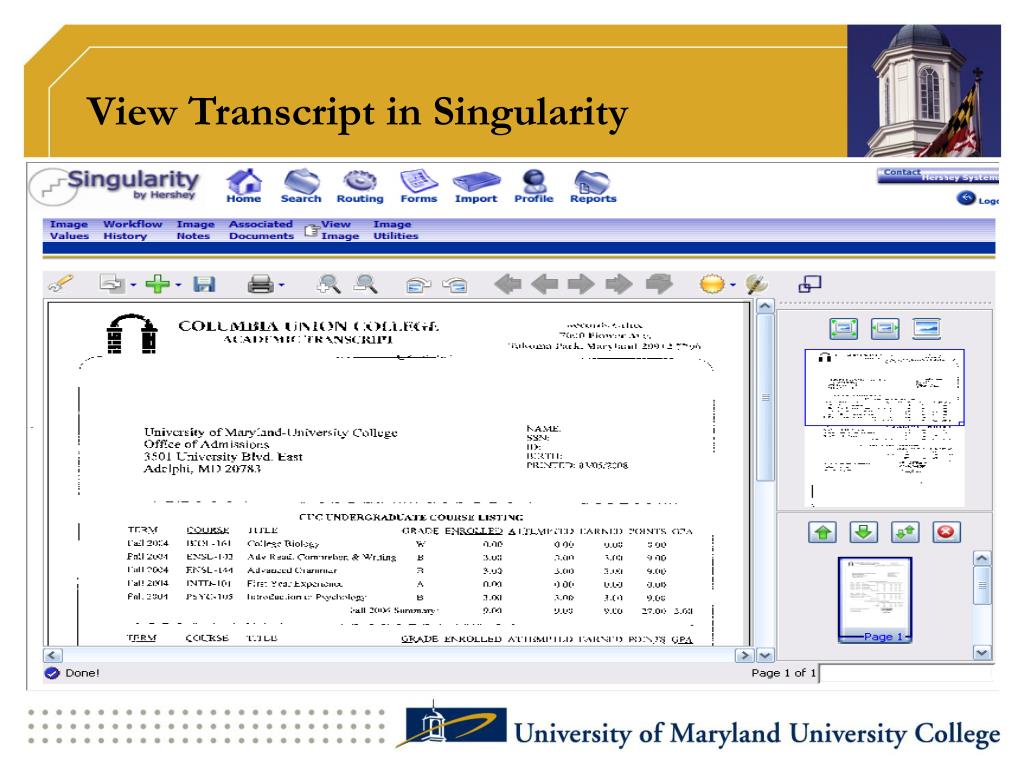
Task: Print the image using the printer icon
Action: point(261,284)
